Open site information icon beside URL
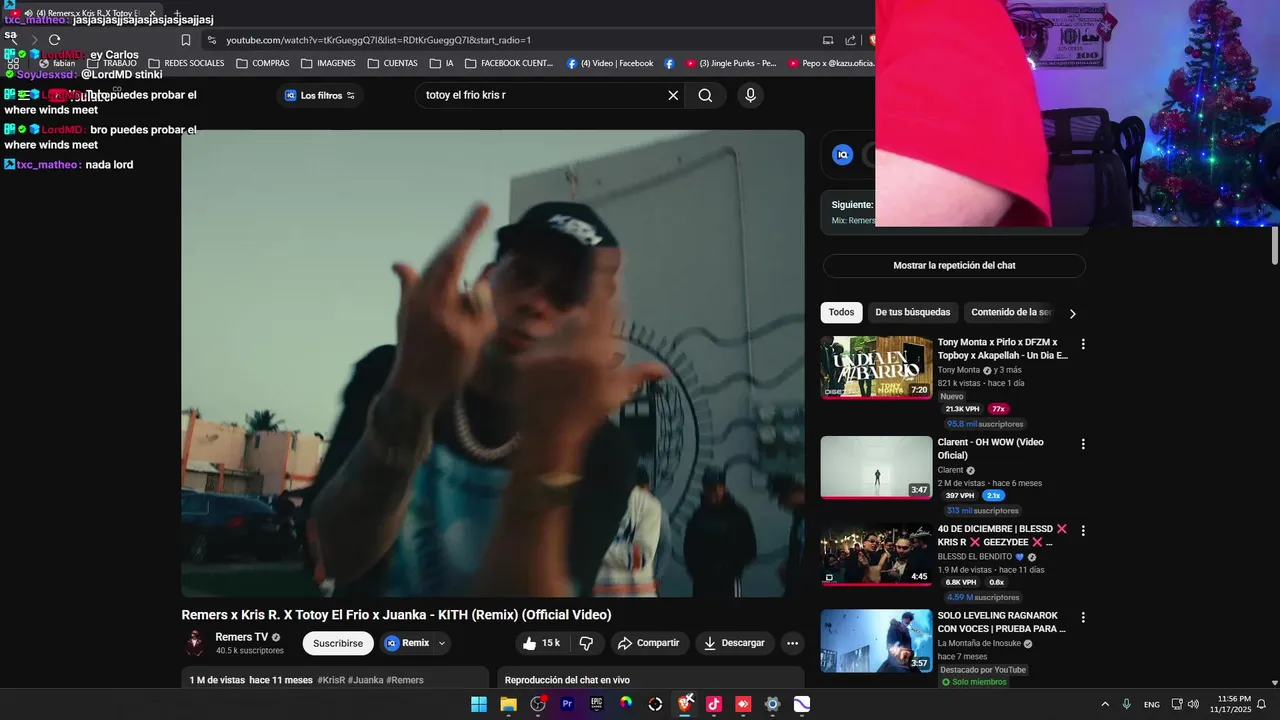The image size is (1280, 720). tap(210, 40)
